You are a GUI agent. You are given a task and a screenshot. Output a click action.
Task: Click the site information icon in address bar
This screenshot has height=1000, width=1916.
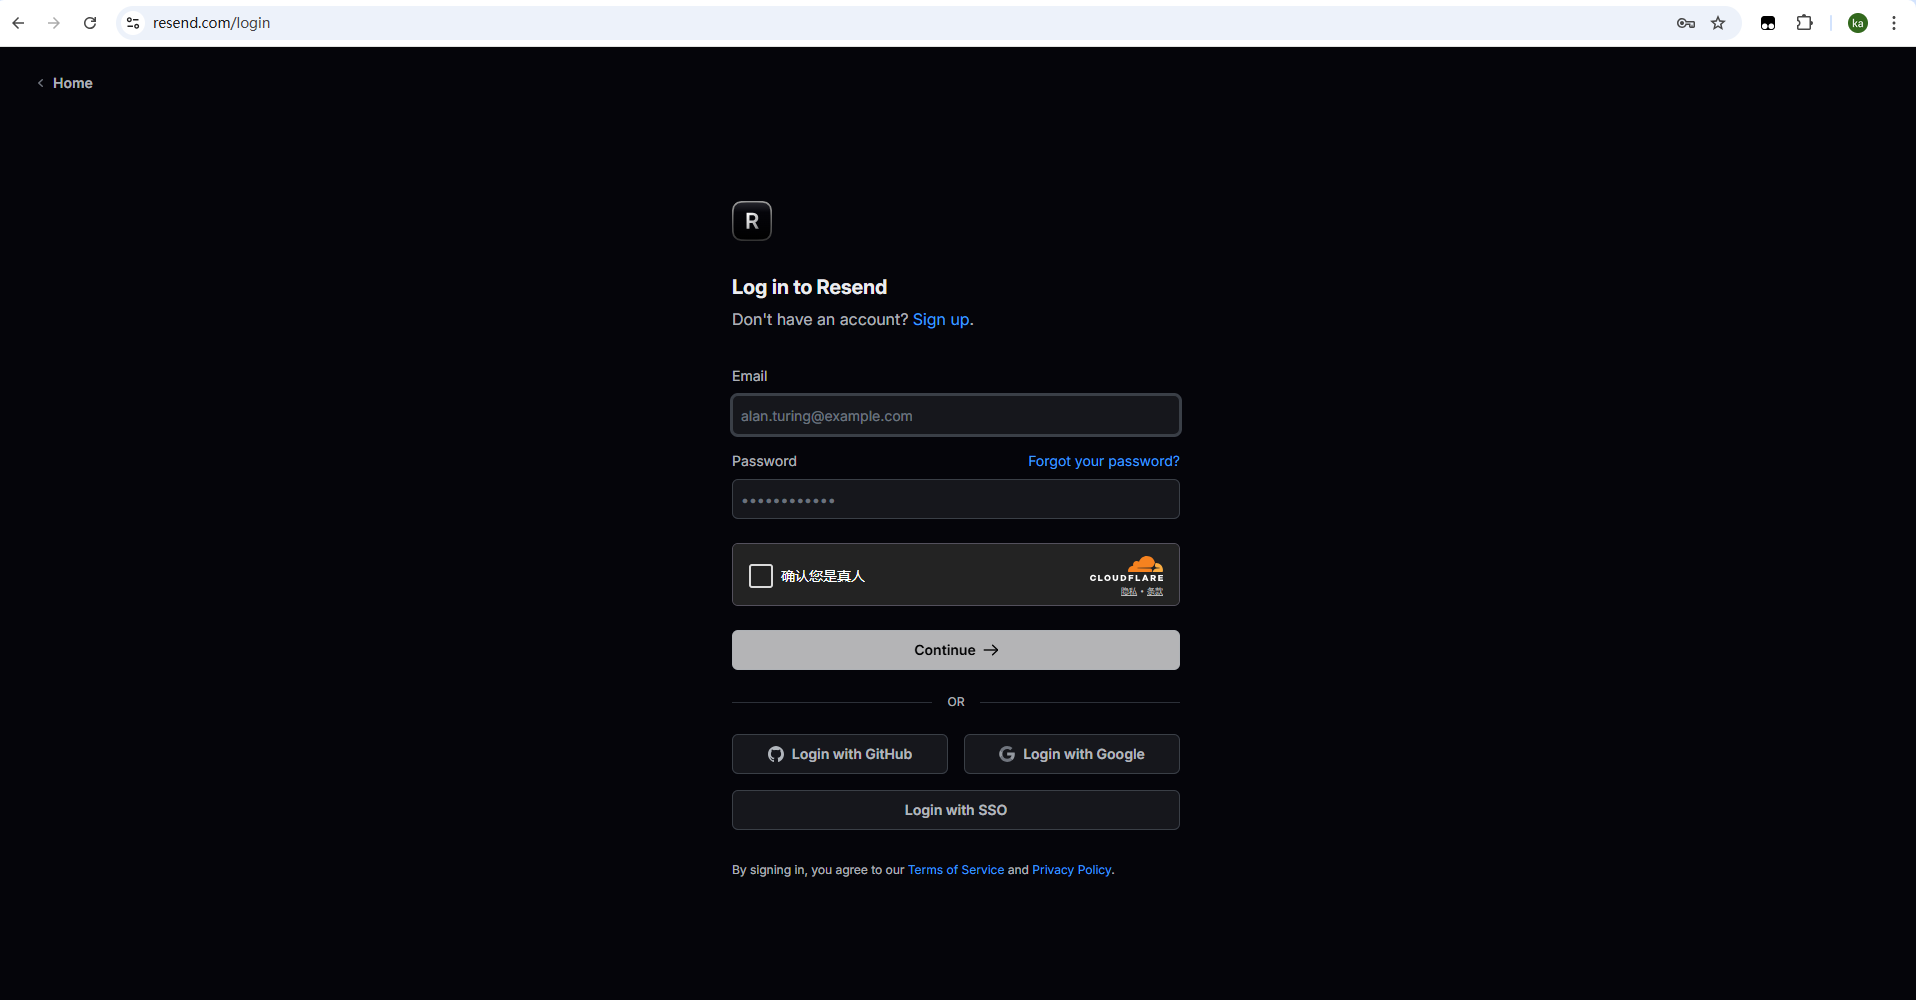133,23
